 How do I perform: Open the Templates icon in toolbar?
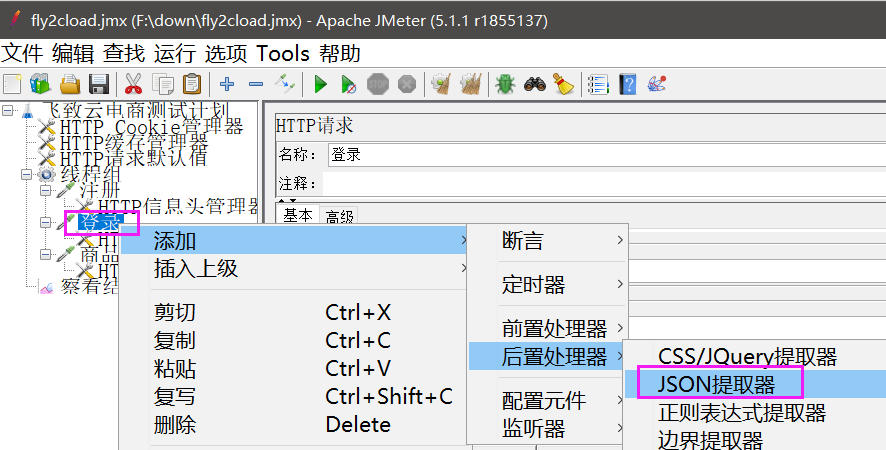(x=41, y=84)
